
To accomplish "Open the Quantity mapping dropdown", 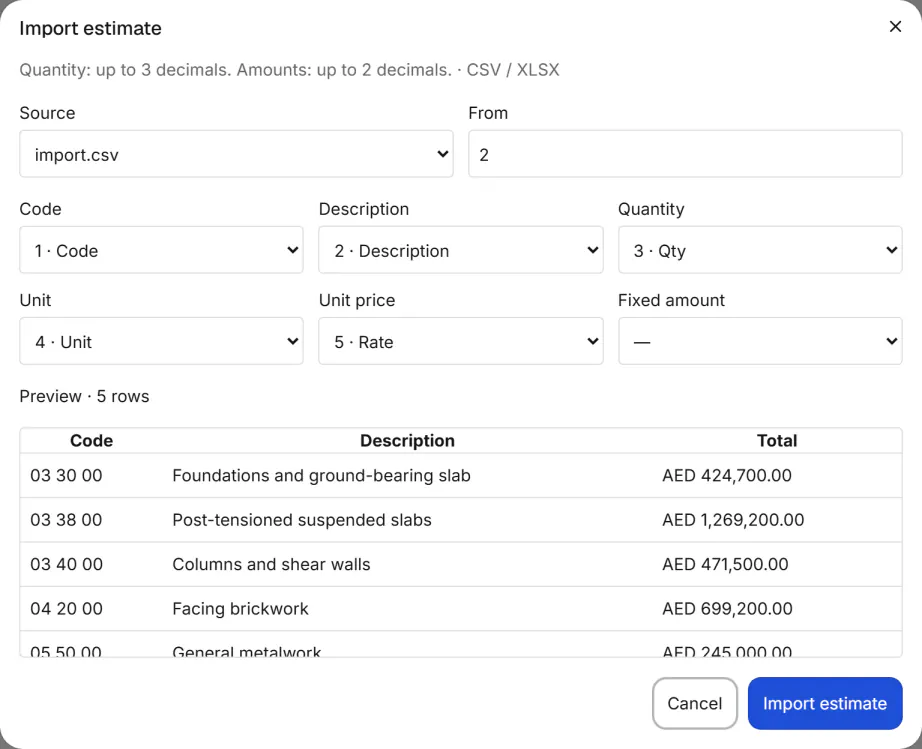I will click(x=760, y=250).
